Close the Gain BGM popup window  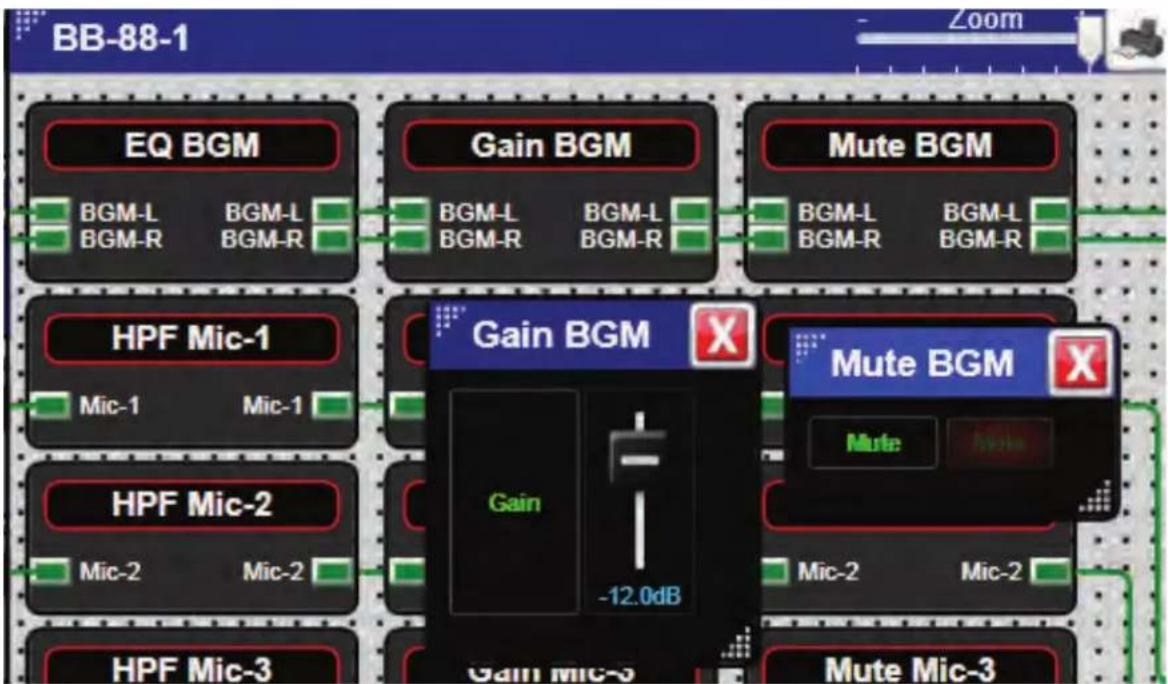tap(721, 335)
